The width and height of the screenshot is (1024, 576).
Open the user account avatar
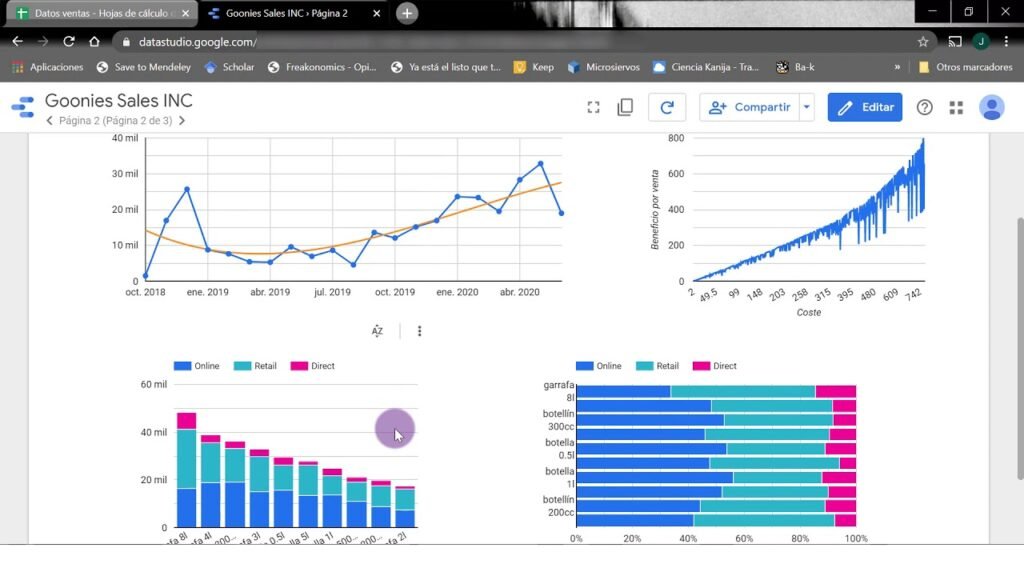[x=991, y=107]
